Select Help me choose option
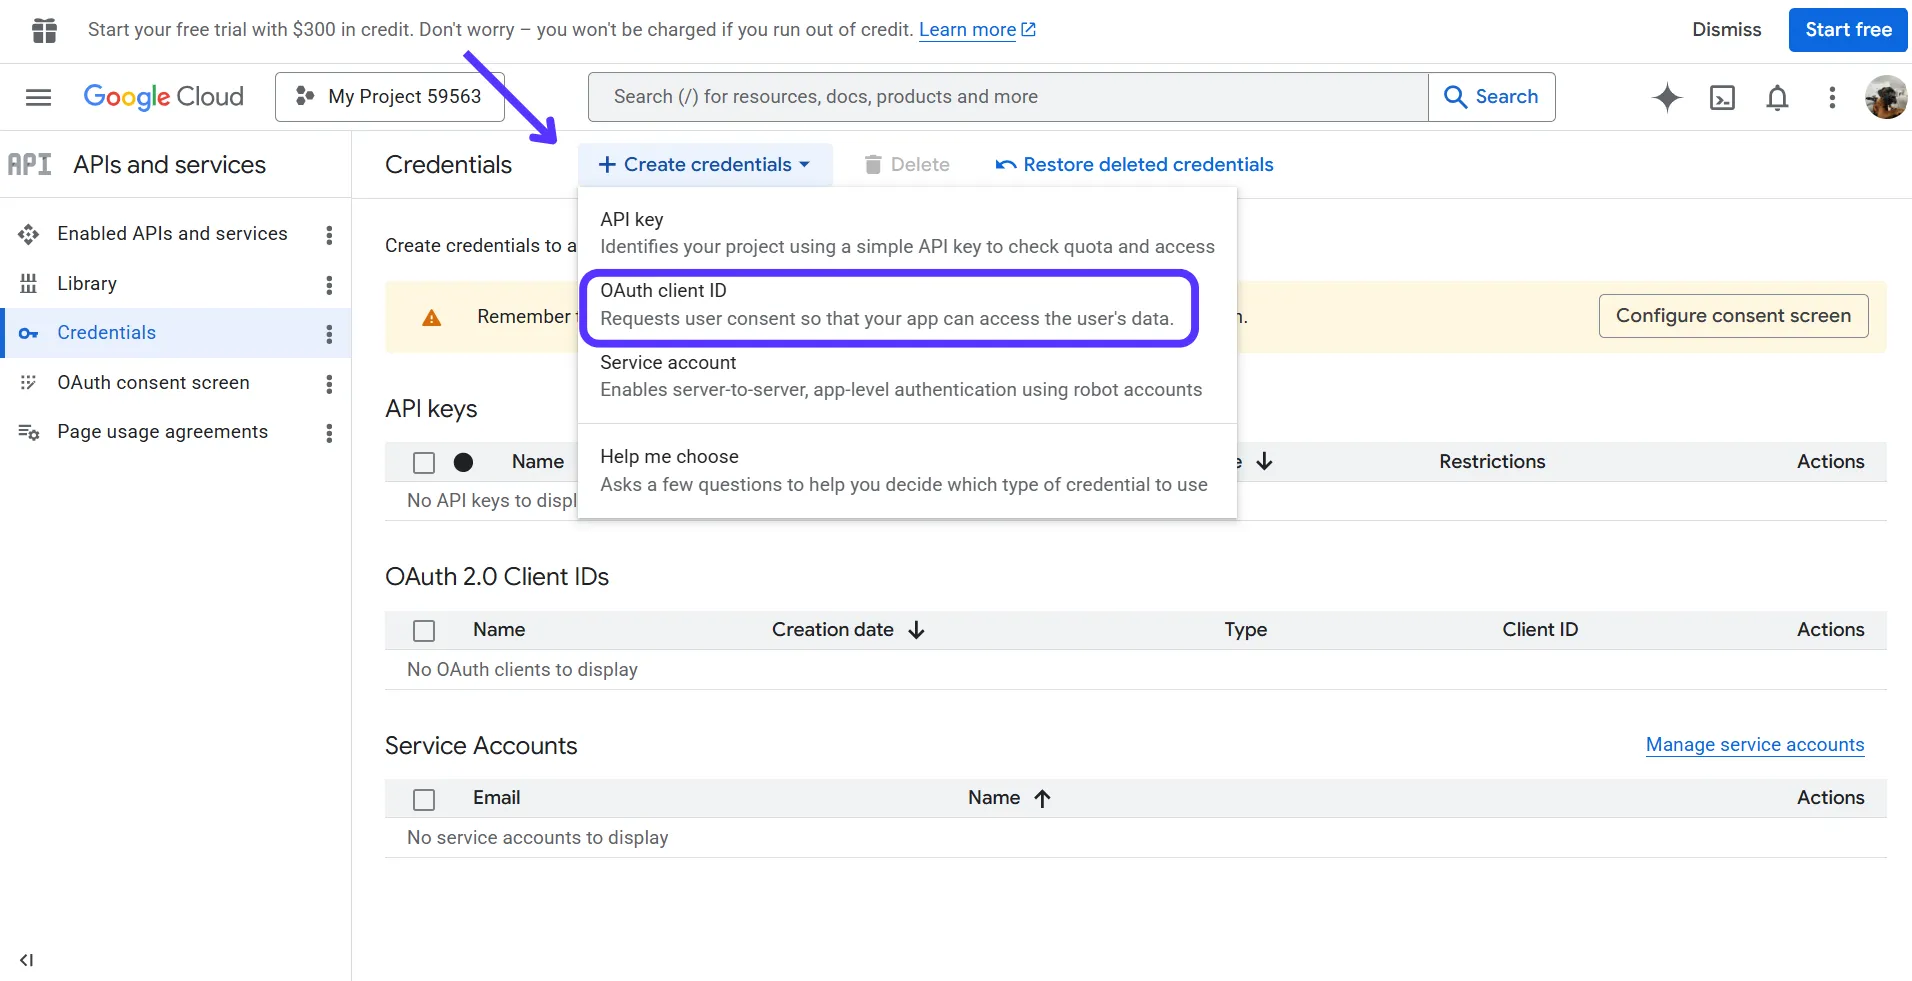This screenshot has width=1912, height=981. 907,470
